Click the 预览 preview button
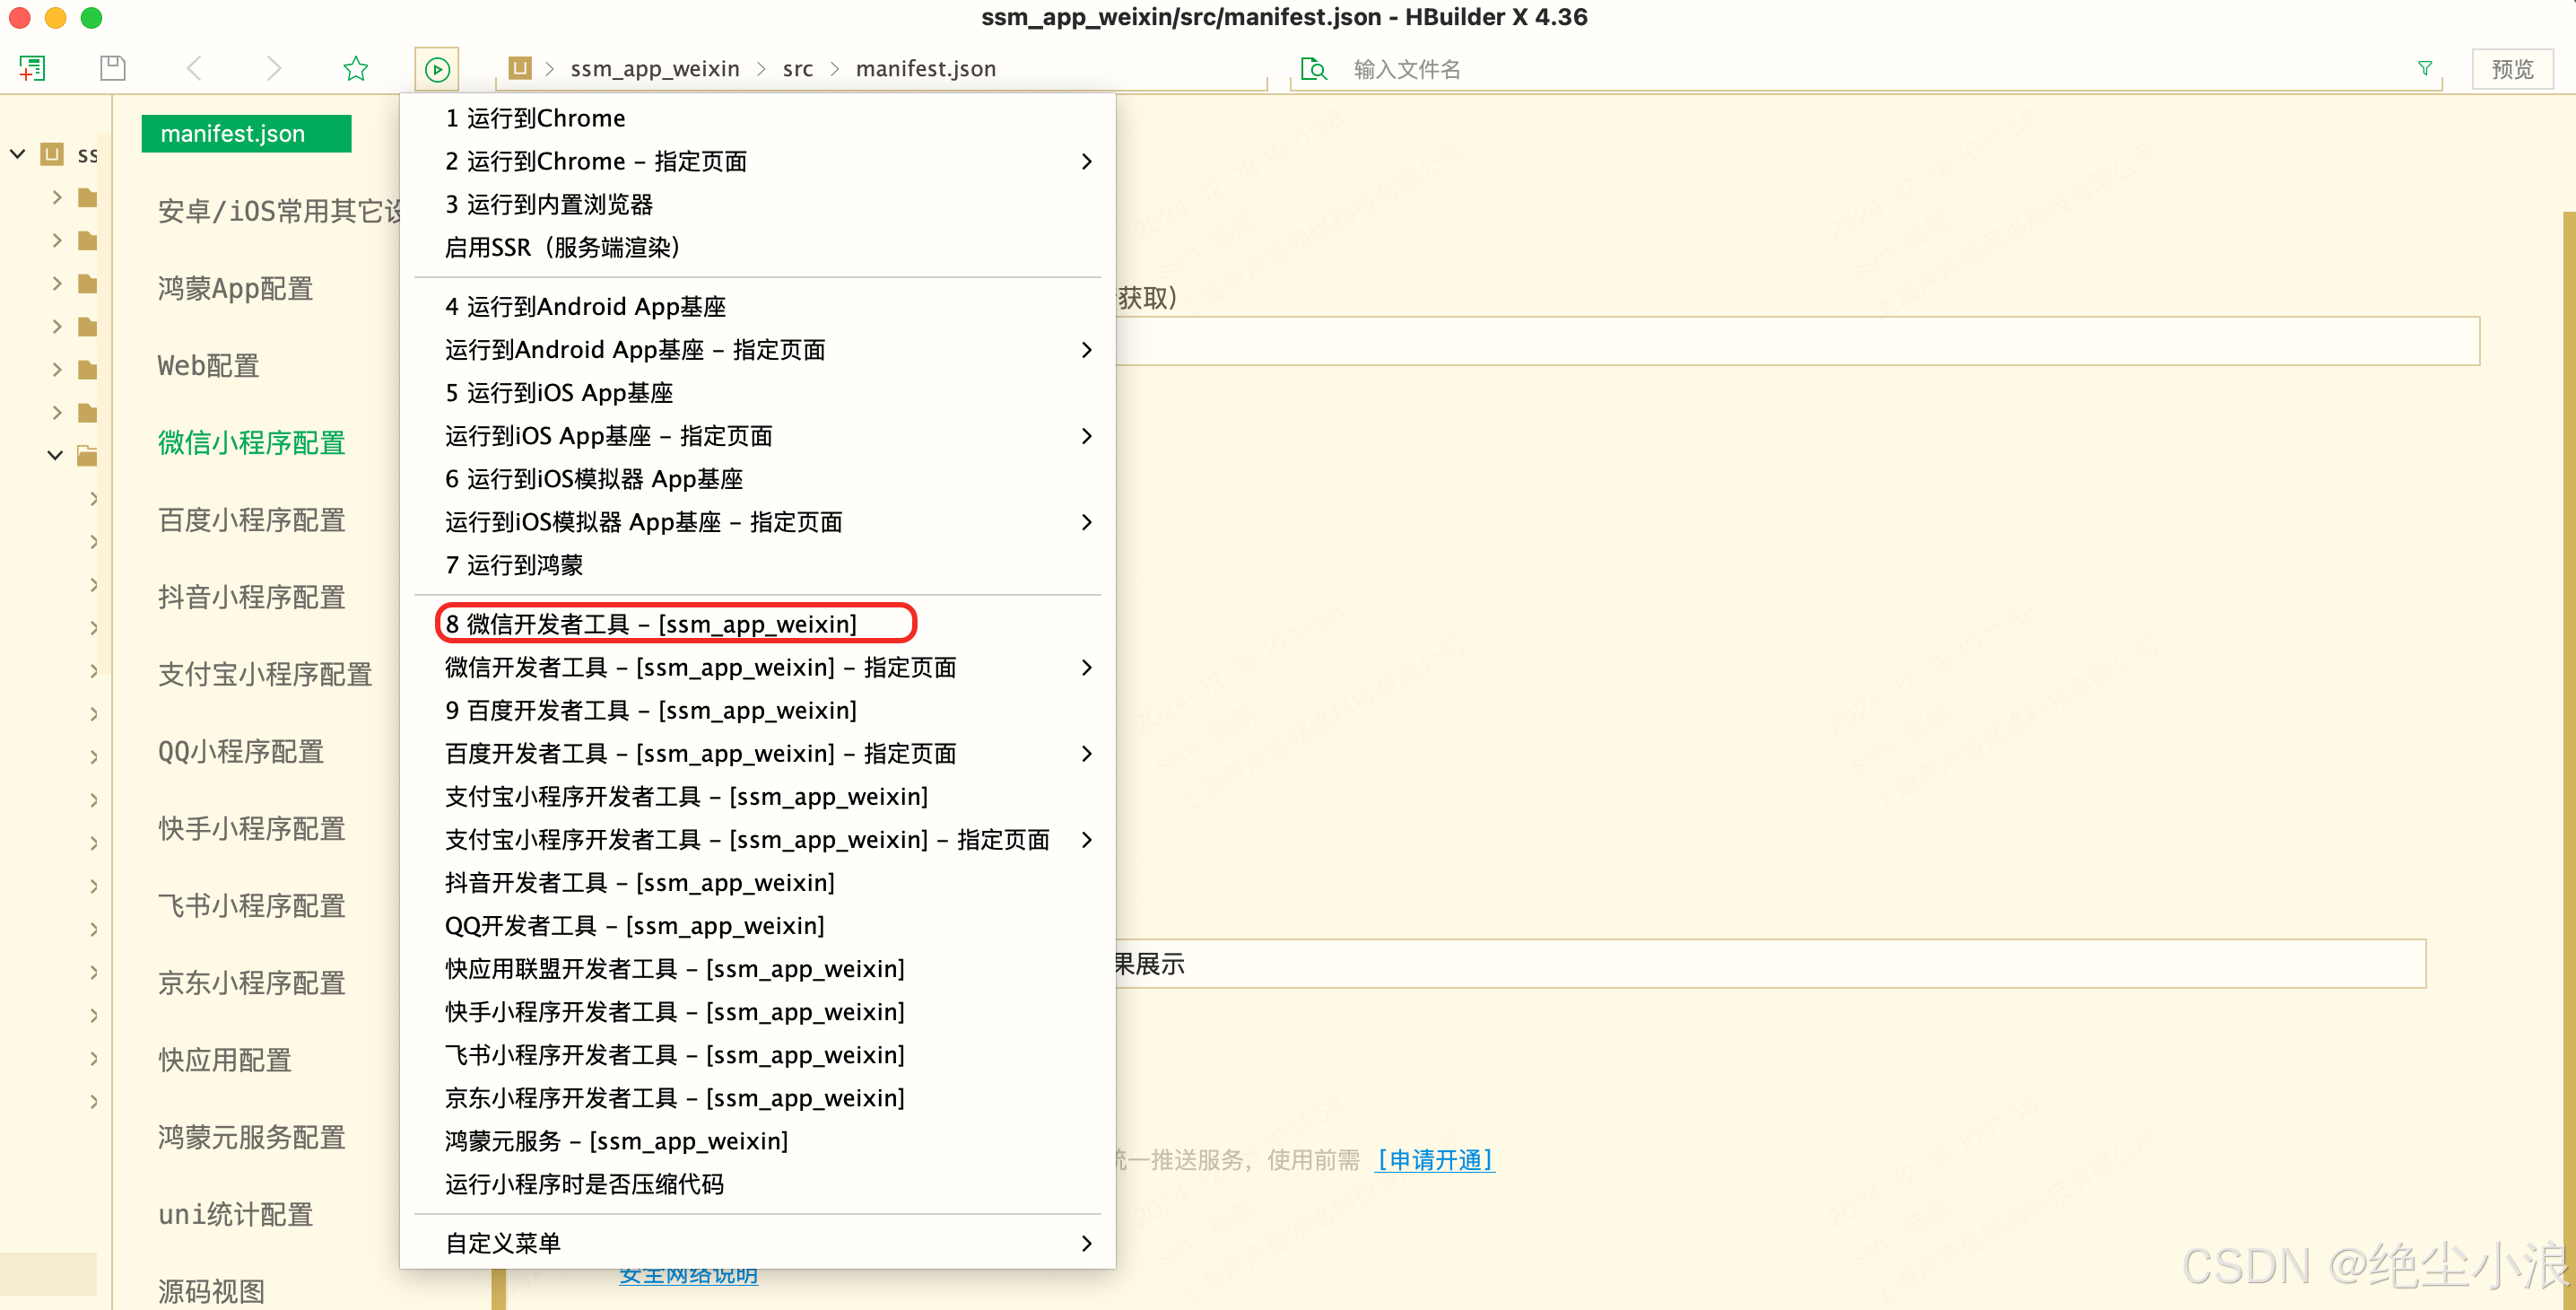The width and height of the screenshot is (2576, 1310). [x=2512, y=69]
